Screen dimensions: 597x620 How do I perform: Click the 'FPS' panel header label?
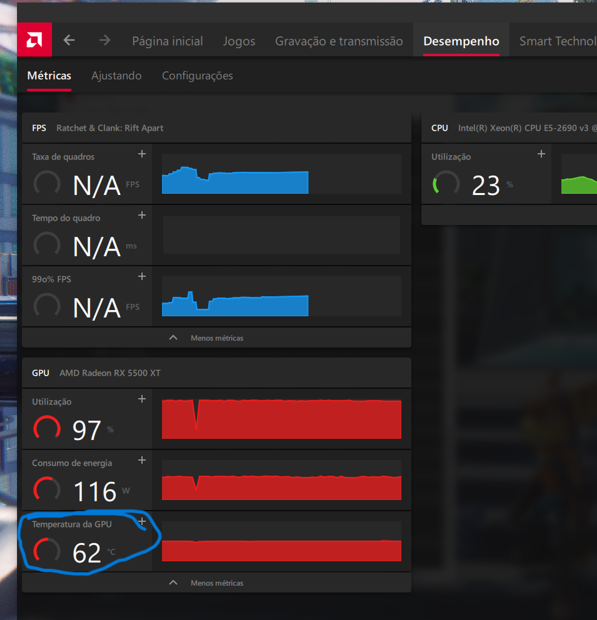click(x=39, y=128)
